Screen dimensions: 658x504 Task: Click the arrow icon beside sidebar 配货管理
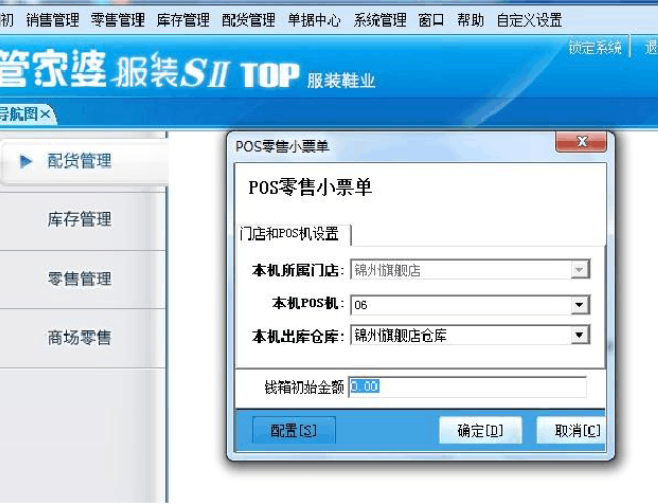point(26,161)
